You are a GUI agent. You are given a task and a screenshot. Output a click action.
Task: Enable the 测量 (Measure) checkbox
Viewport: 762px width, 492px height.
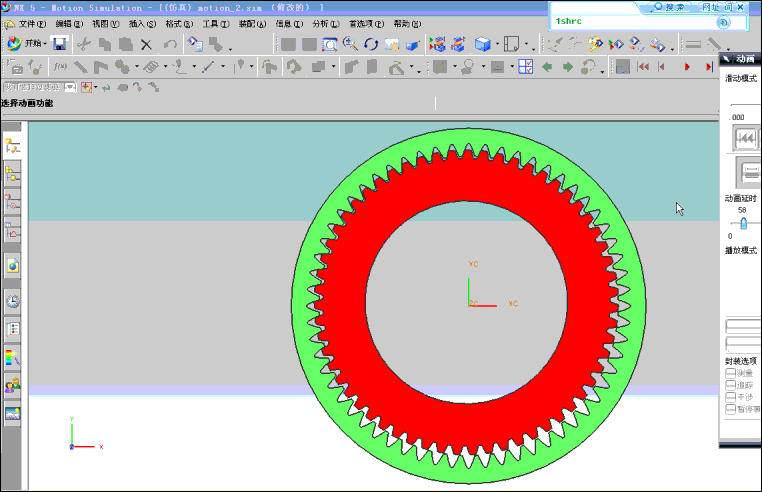(x=729, y=373)
